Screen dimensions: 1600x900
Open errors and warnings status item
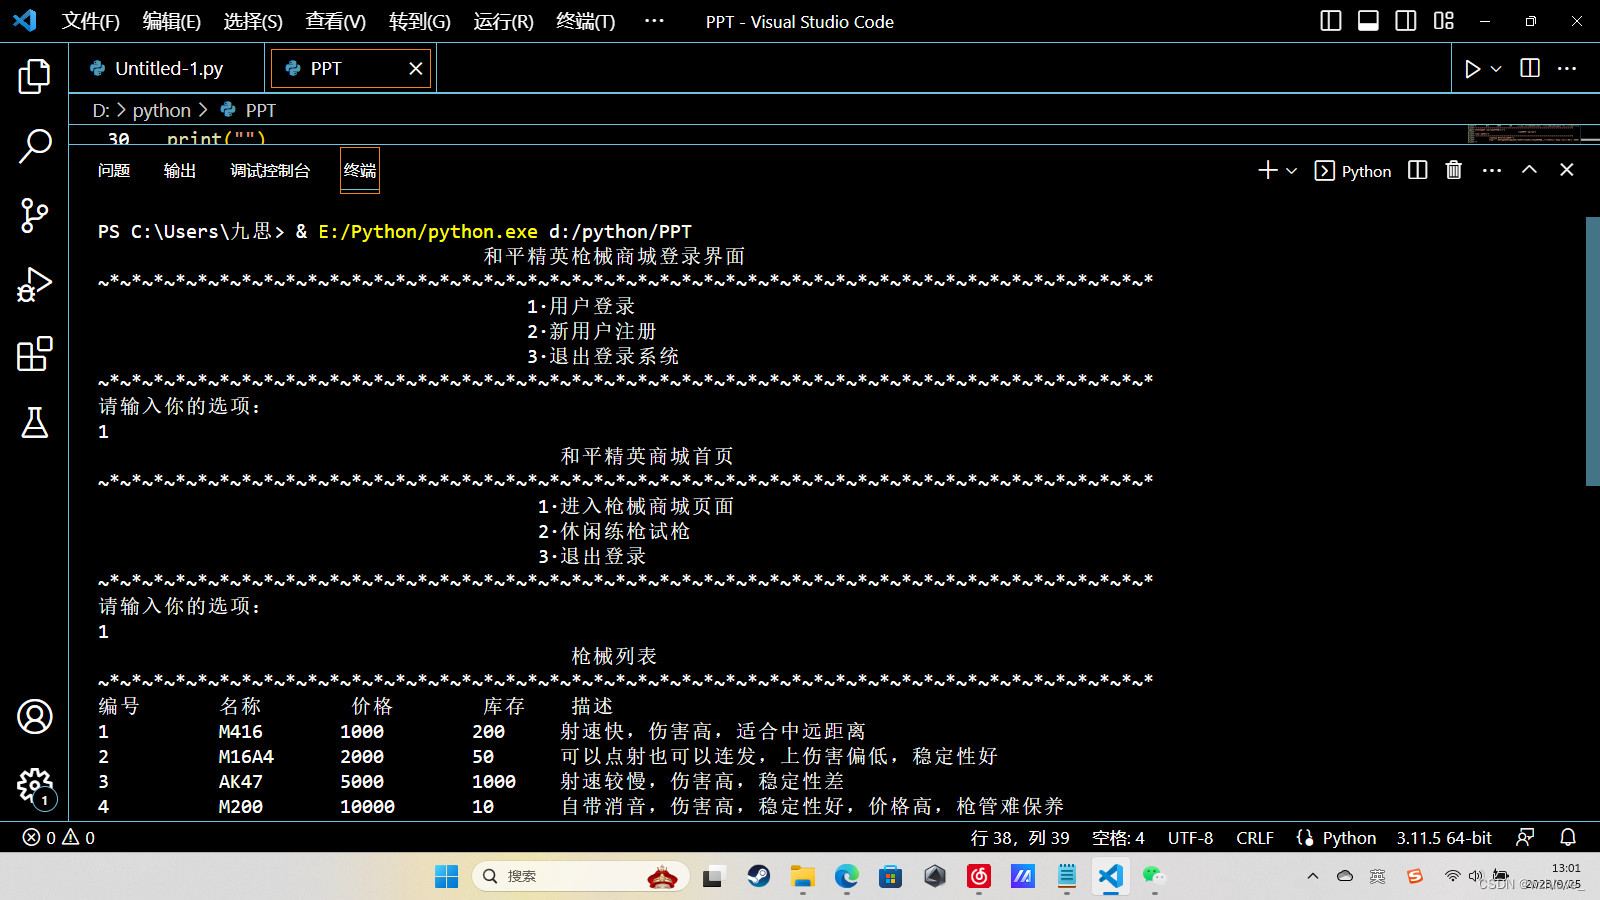click(x=59, y=838)
